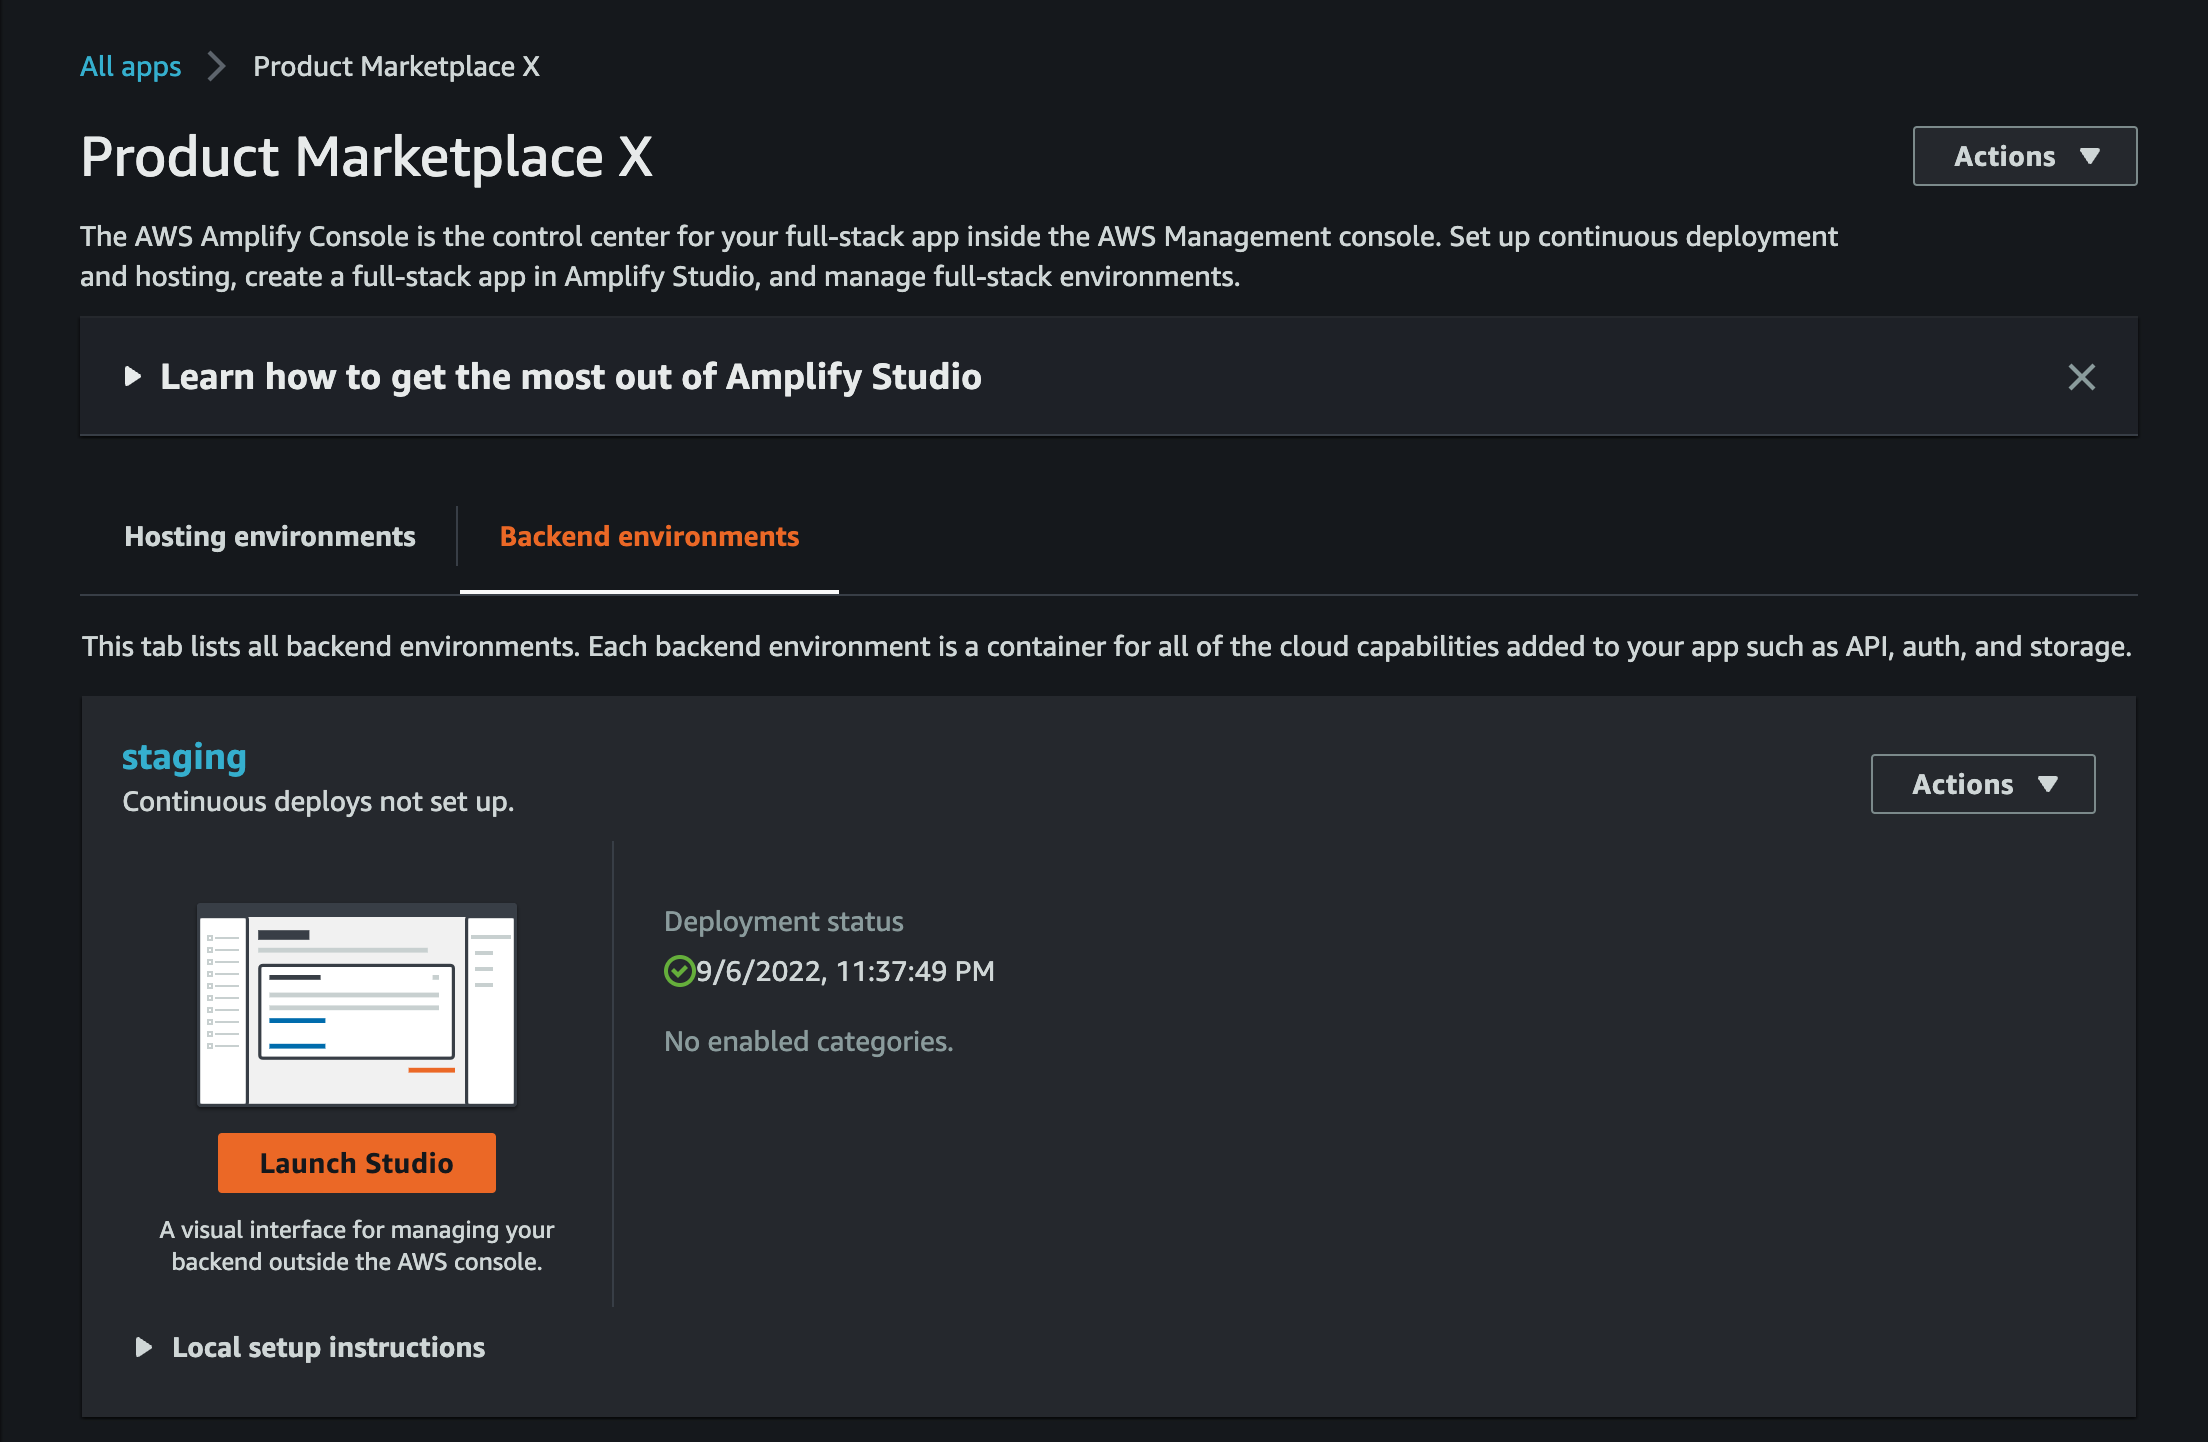This screenshot has height=1442, width=2208.
Task: Switch to Hosting environments tab
Action: pyautogui.click(x=269, y=537)
